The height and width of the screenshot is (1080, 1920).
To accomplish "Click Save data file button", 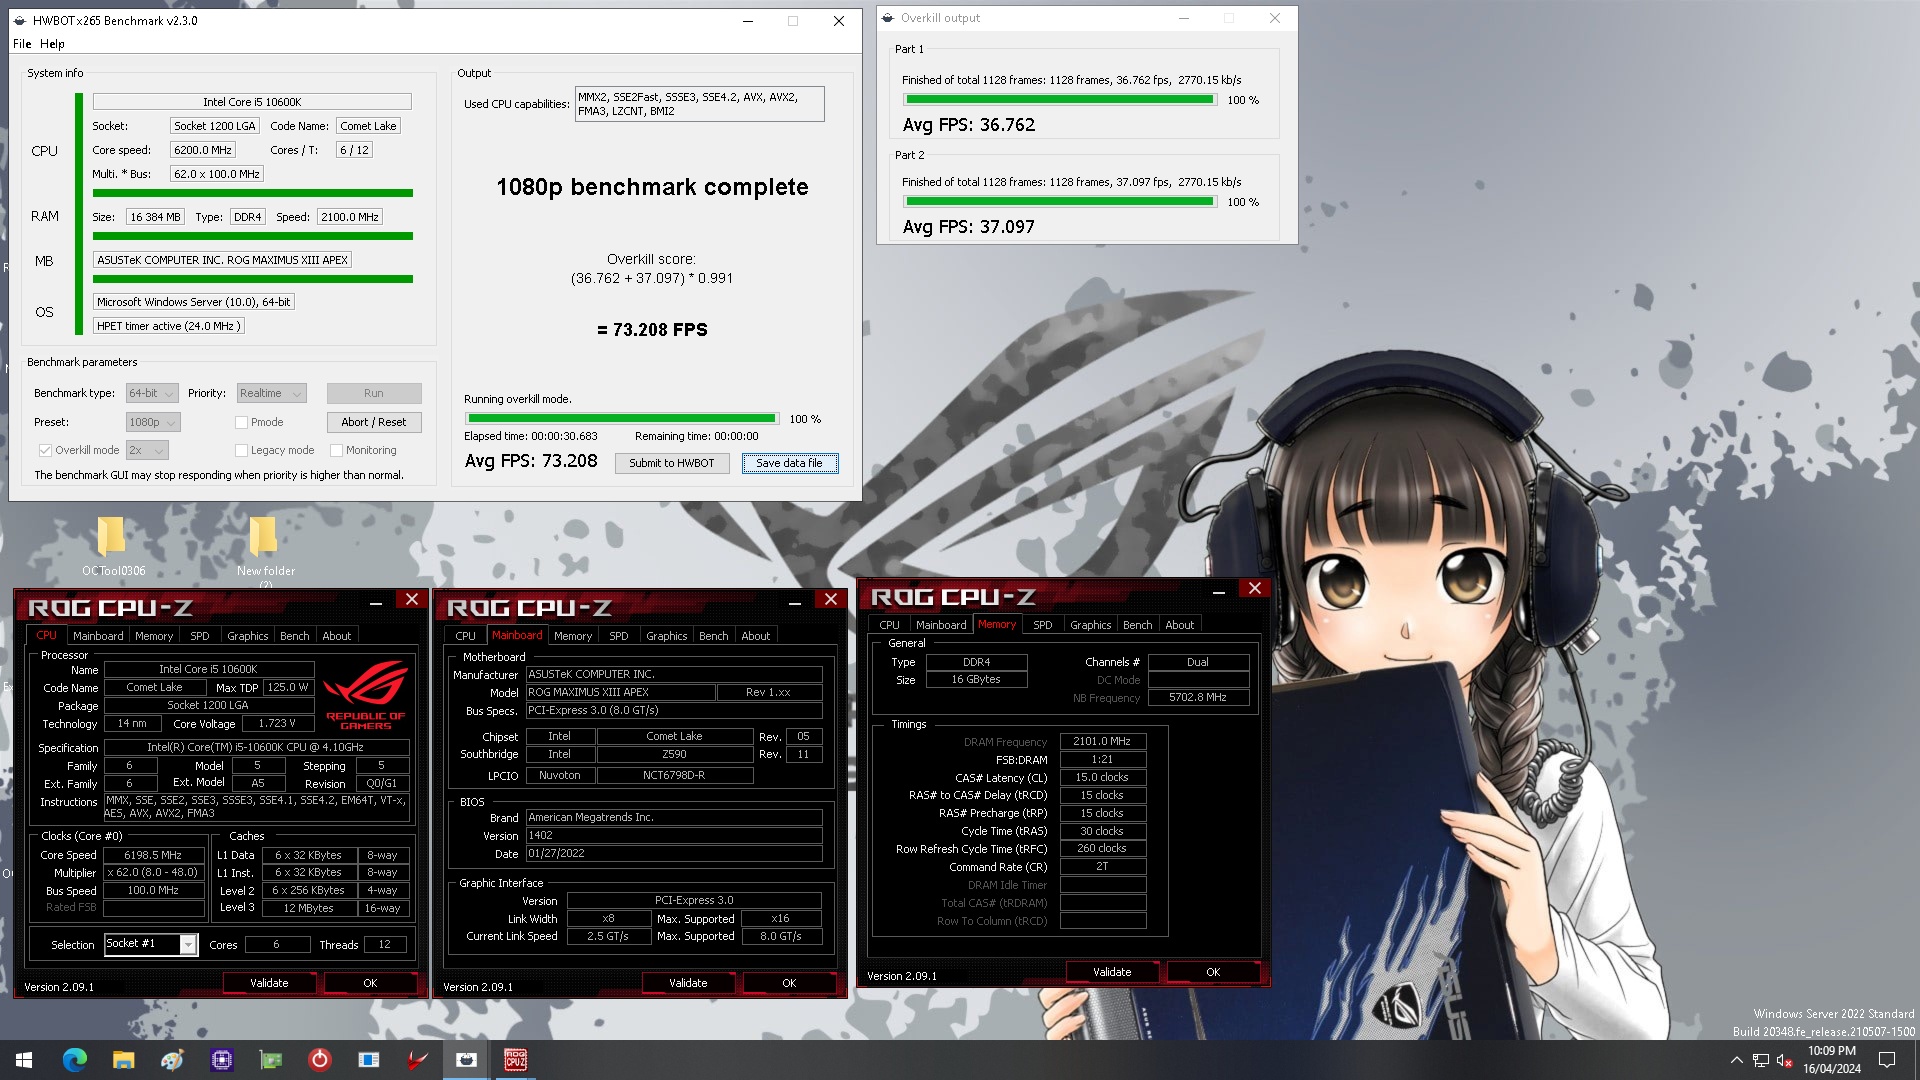I will pos(790,464).
